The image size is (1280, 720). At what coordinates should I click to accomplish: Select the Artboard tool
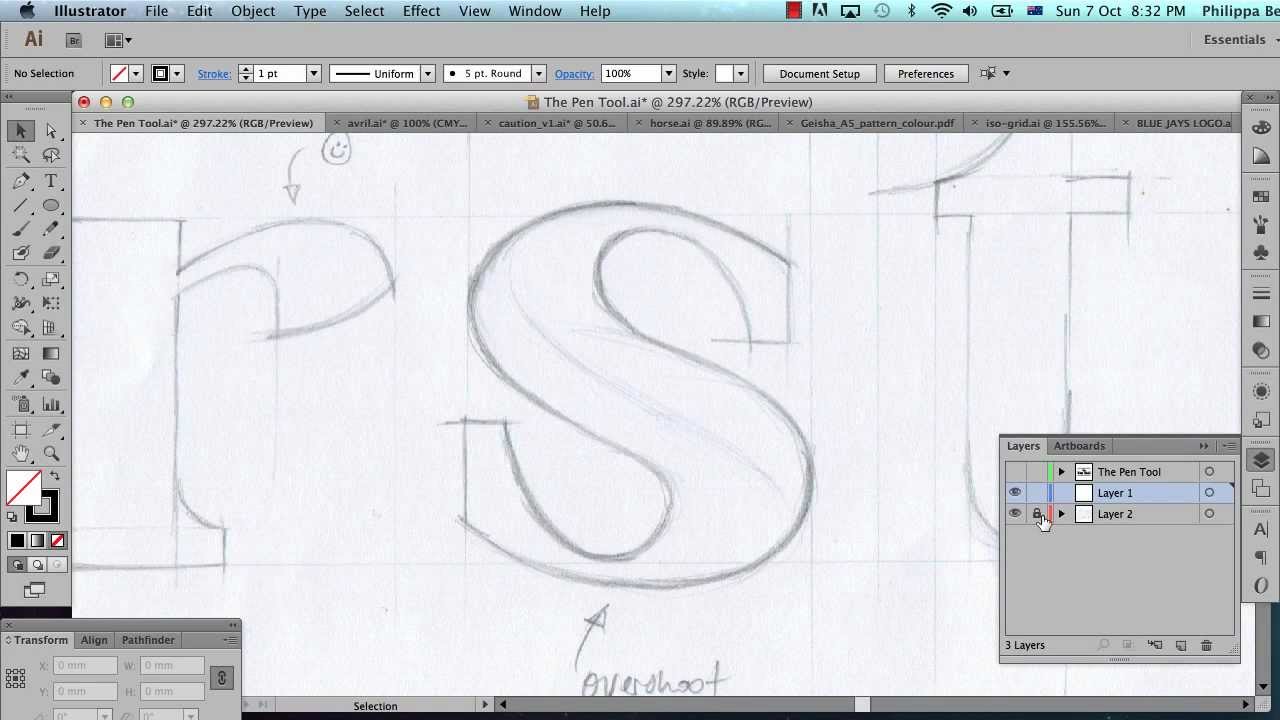[21, 430]
